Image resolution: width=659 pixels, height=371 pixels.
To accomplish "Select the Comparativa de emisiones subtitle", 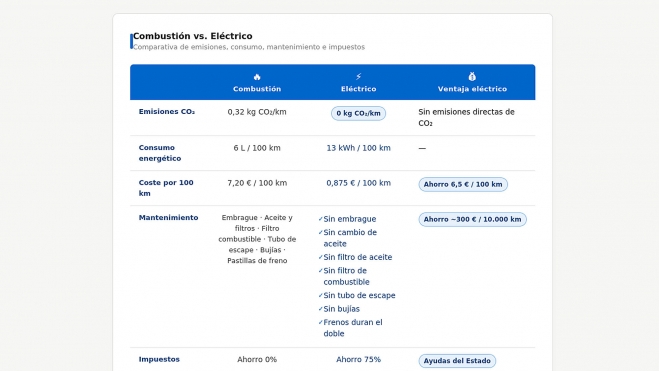I will tap(249, 47).
